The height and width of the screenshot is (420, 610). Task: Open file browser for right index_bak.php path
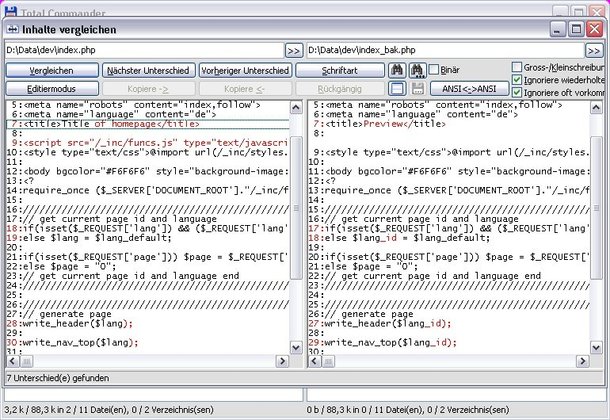(596, 49)
